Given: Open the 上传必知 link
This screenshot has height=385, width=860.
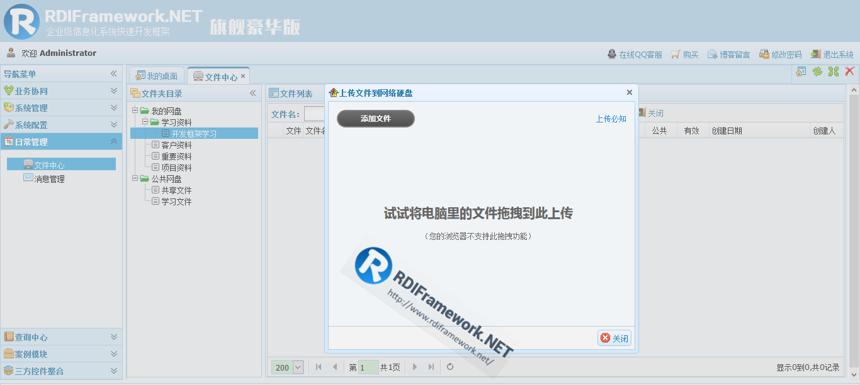Looking at the screenshot, I should pos(611,119).
